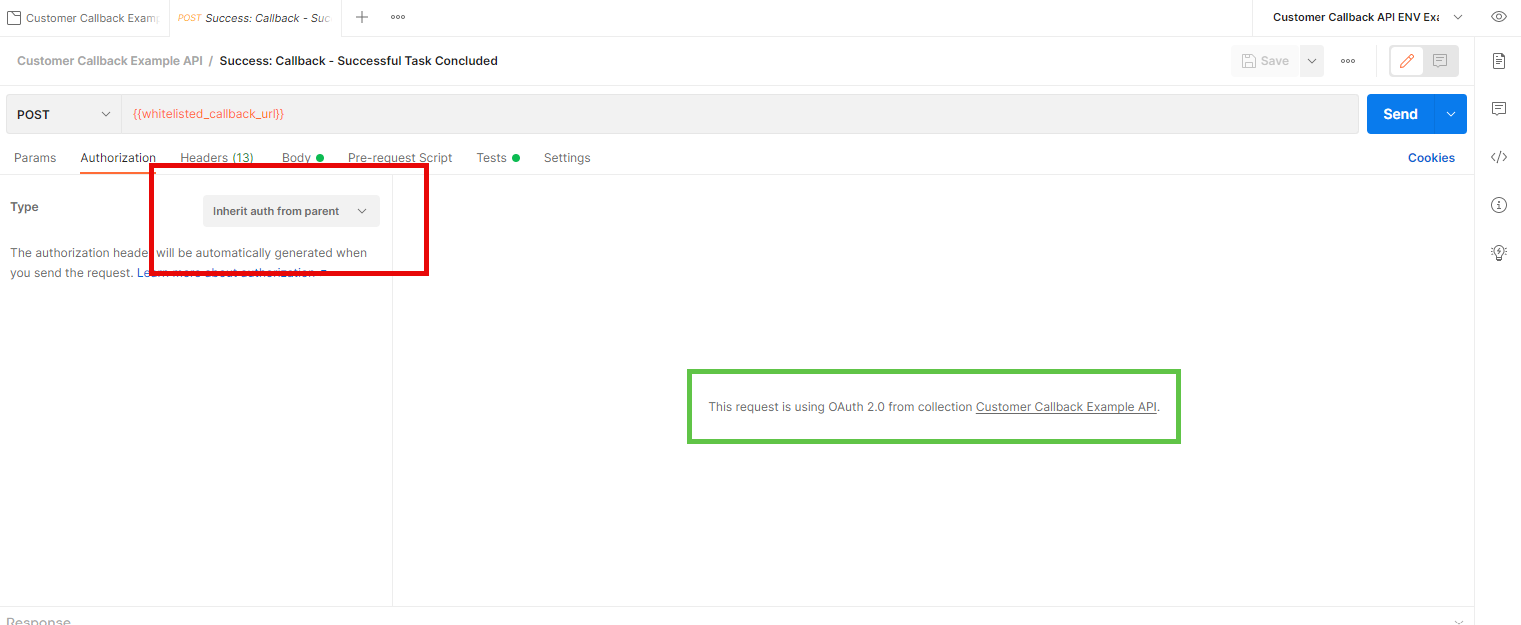Expand Send options dropdown arrow
The image size is (1521, 625).
coord(1450,114)
